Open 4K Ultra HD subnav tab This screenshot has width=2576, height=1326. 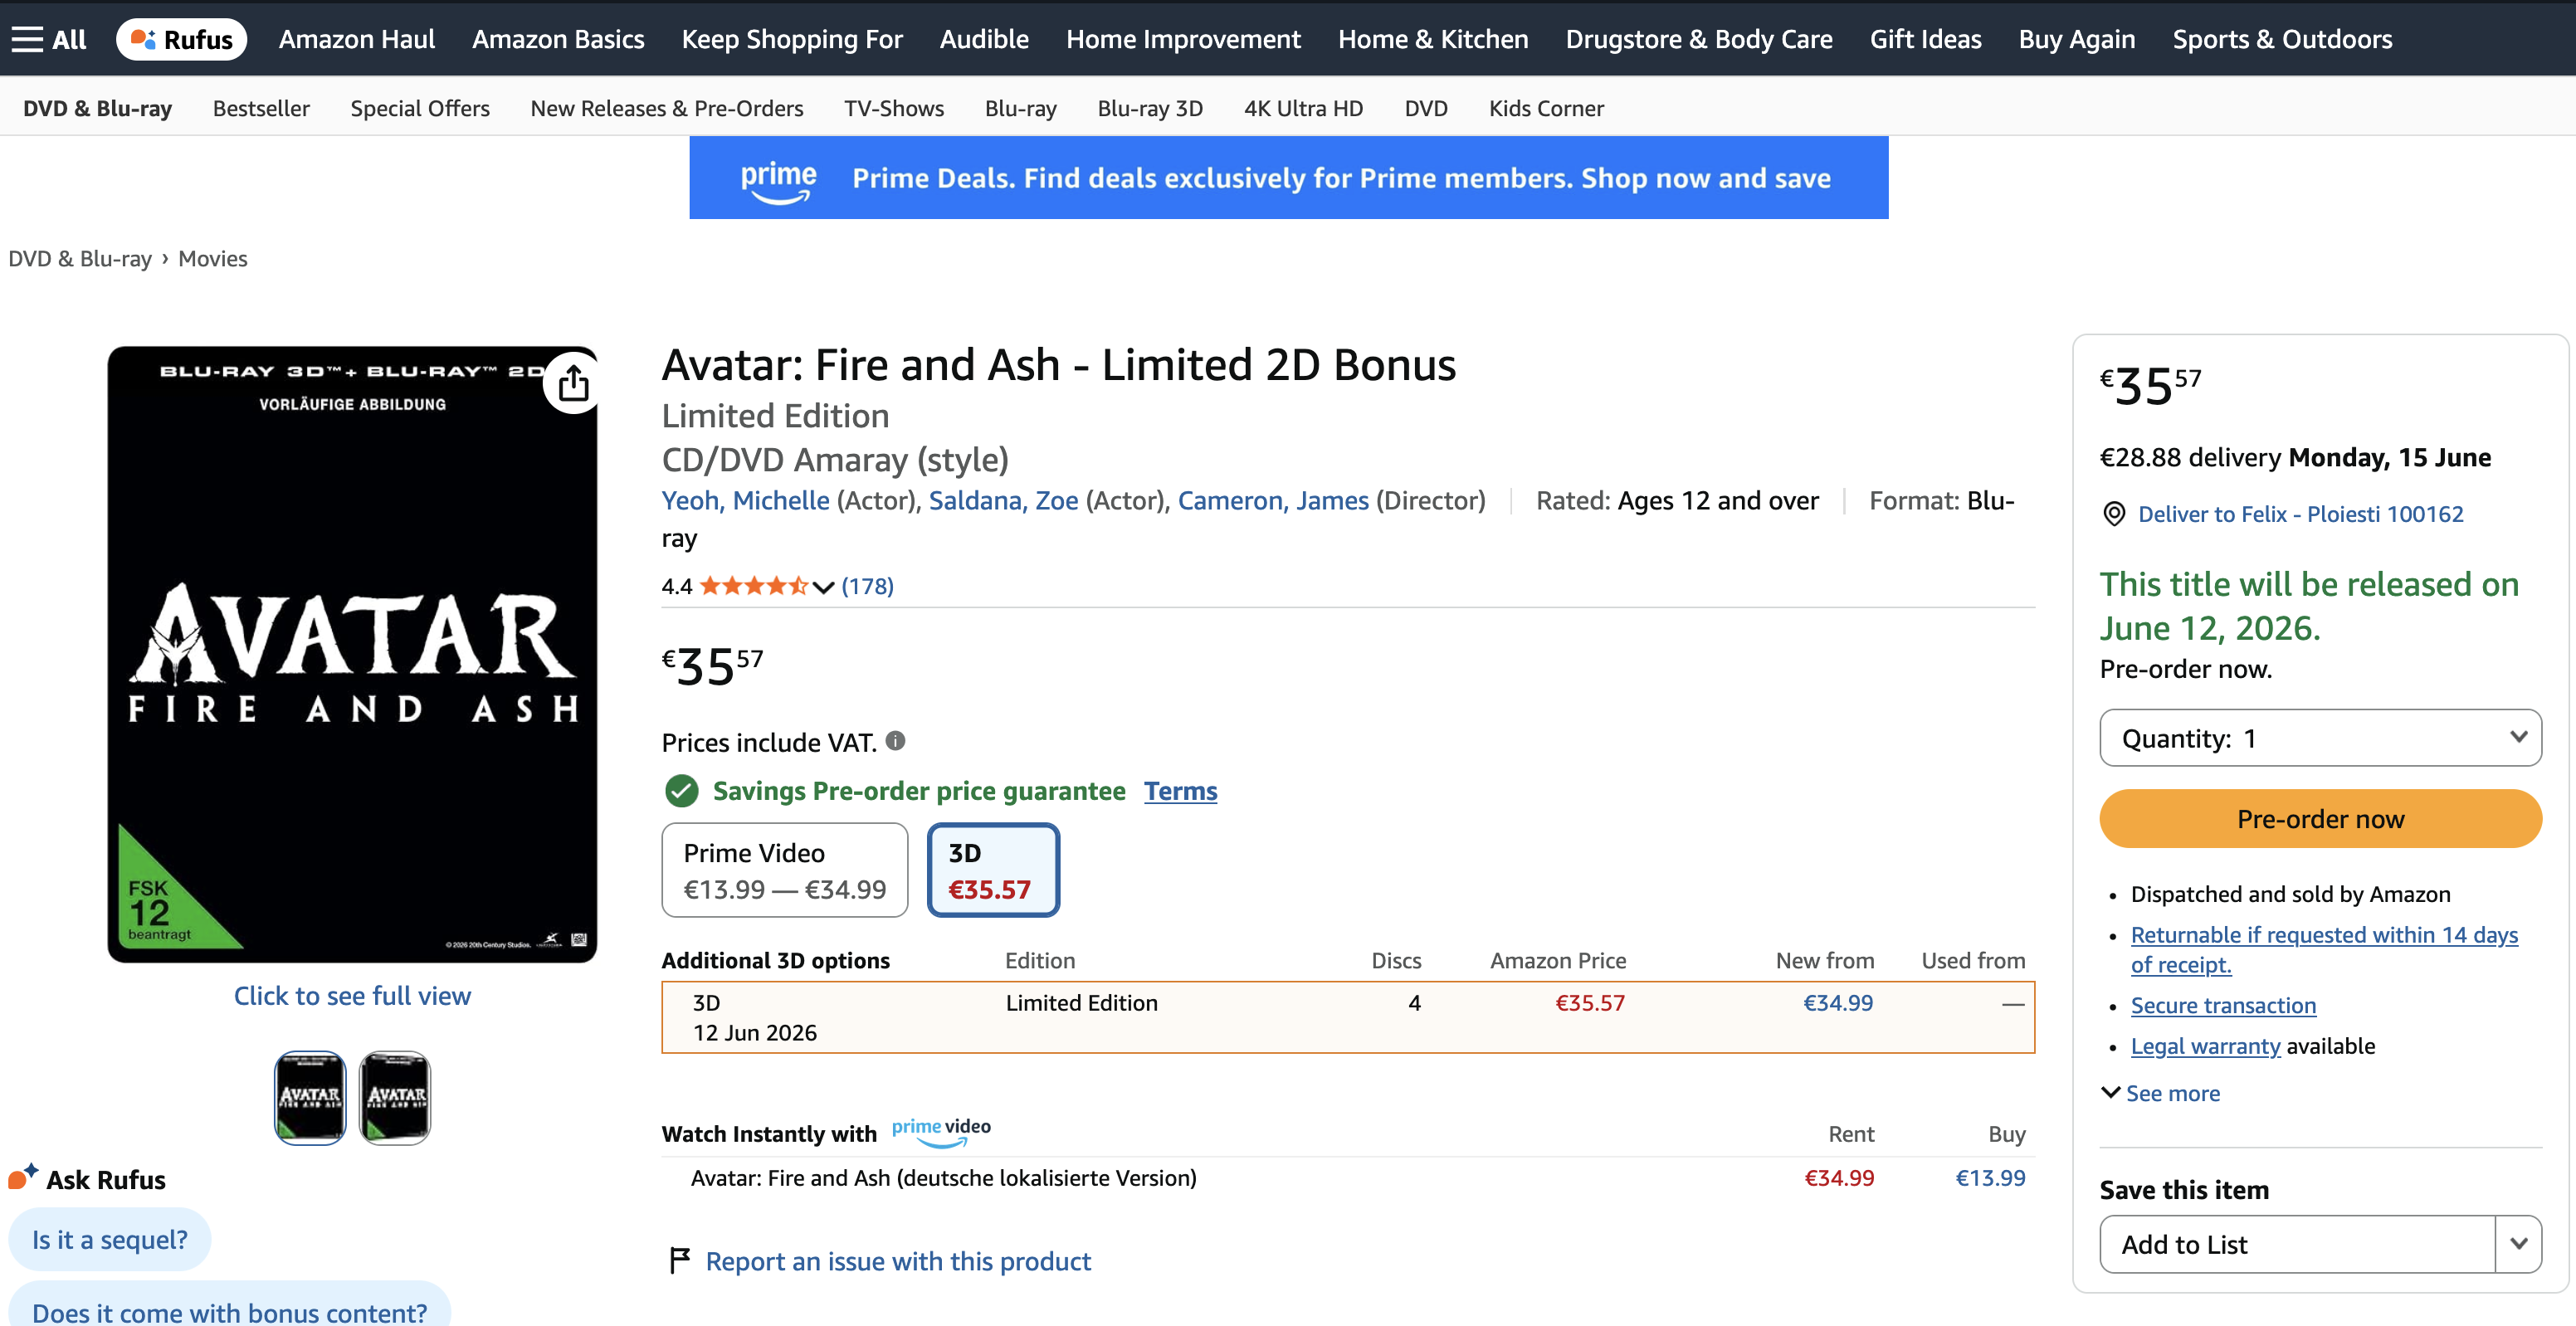[1303, 108]
